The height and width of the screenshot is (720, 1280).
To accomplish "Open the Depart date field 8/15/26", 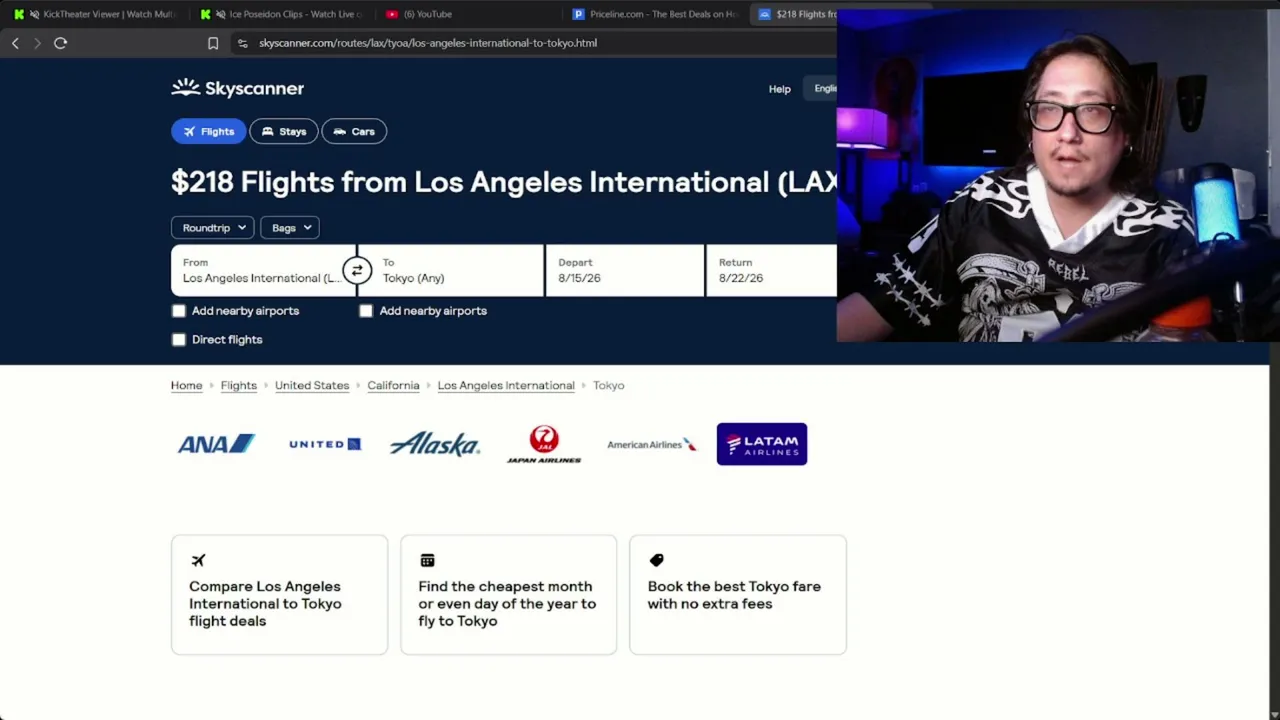I will tap(625, 270).
